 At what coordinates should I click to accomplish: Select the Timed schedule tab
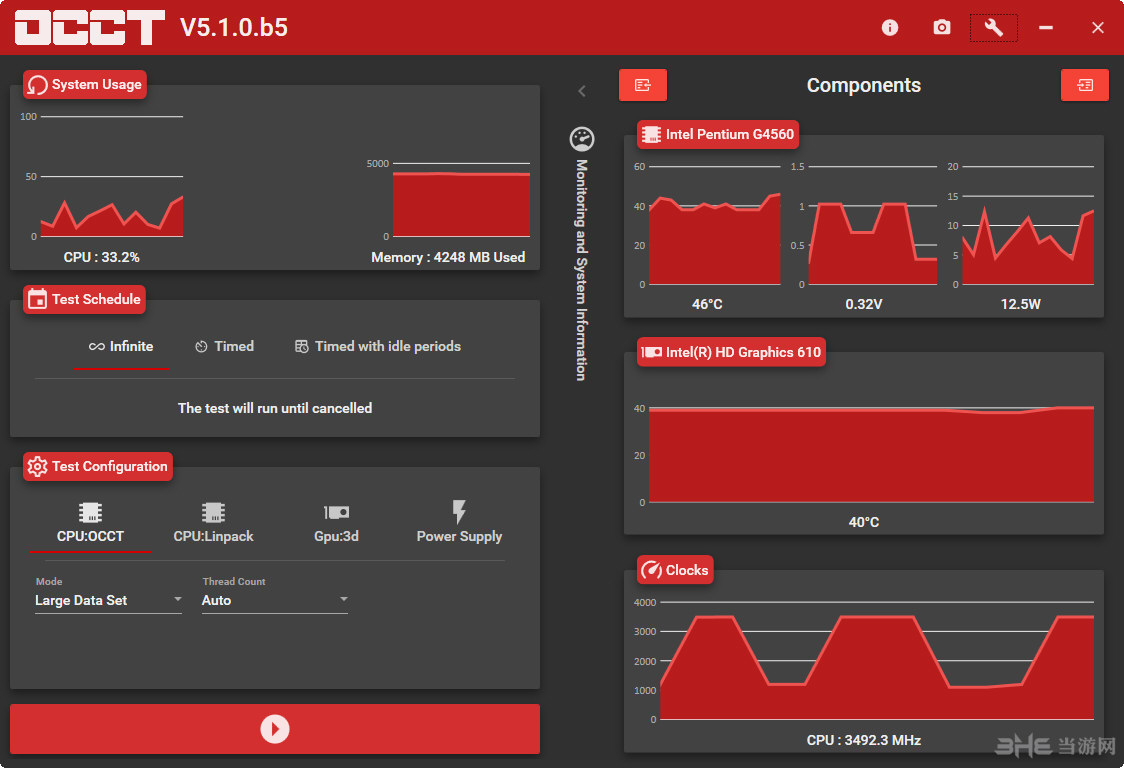[224, 346]
